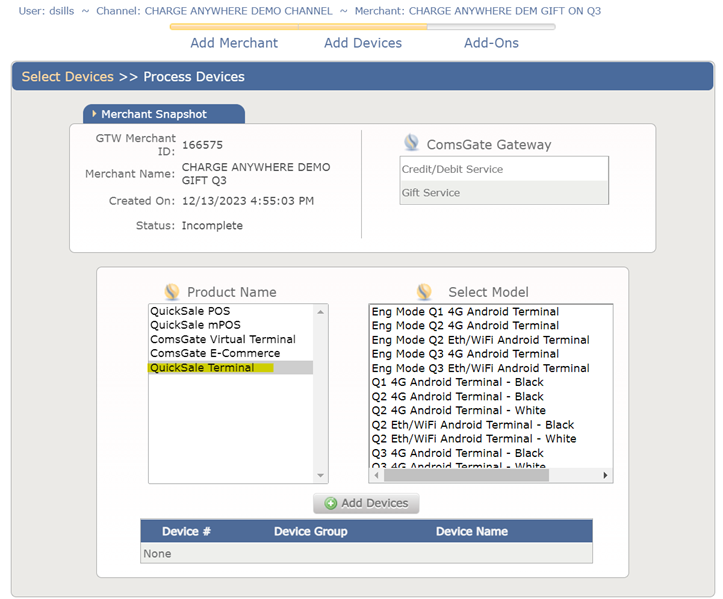This screenshot has width=723, height=599.
Task: Click the lightbulb icon next to Product Name
Action: 171,292
